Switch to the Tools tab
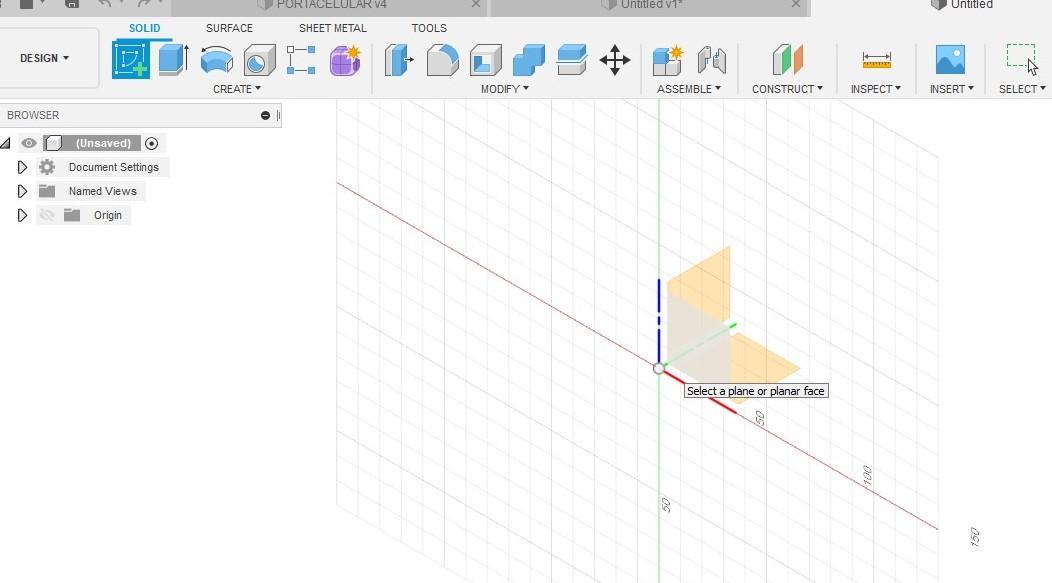Screen dimensions: 1052x583 coord(429,28)
